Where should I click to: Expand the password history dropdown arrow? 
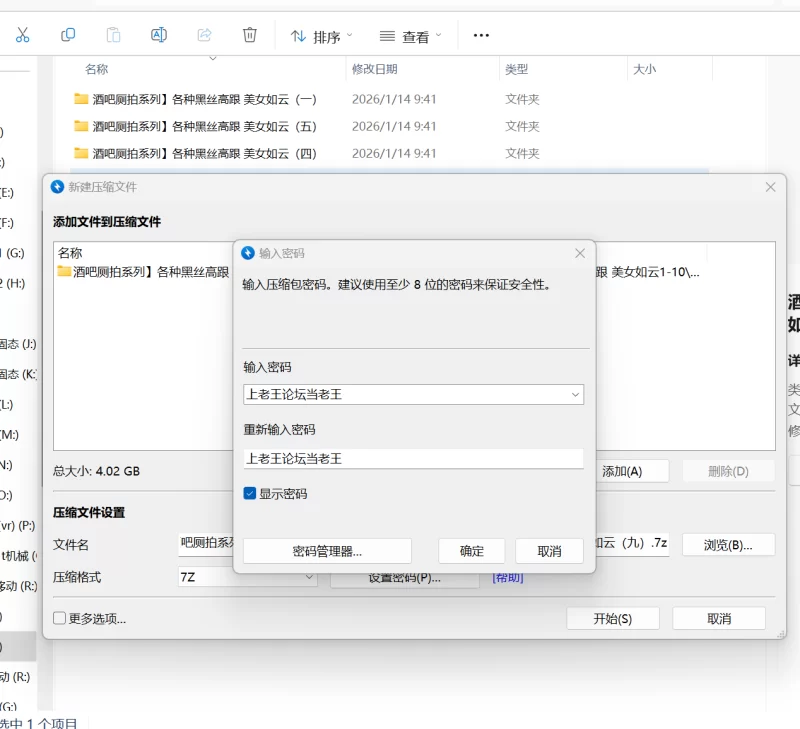tap(575, 394)
